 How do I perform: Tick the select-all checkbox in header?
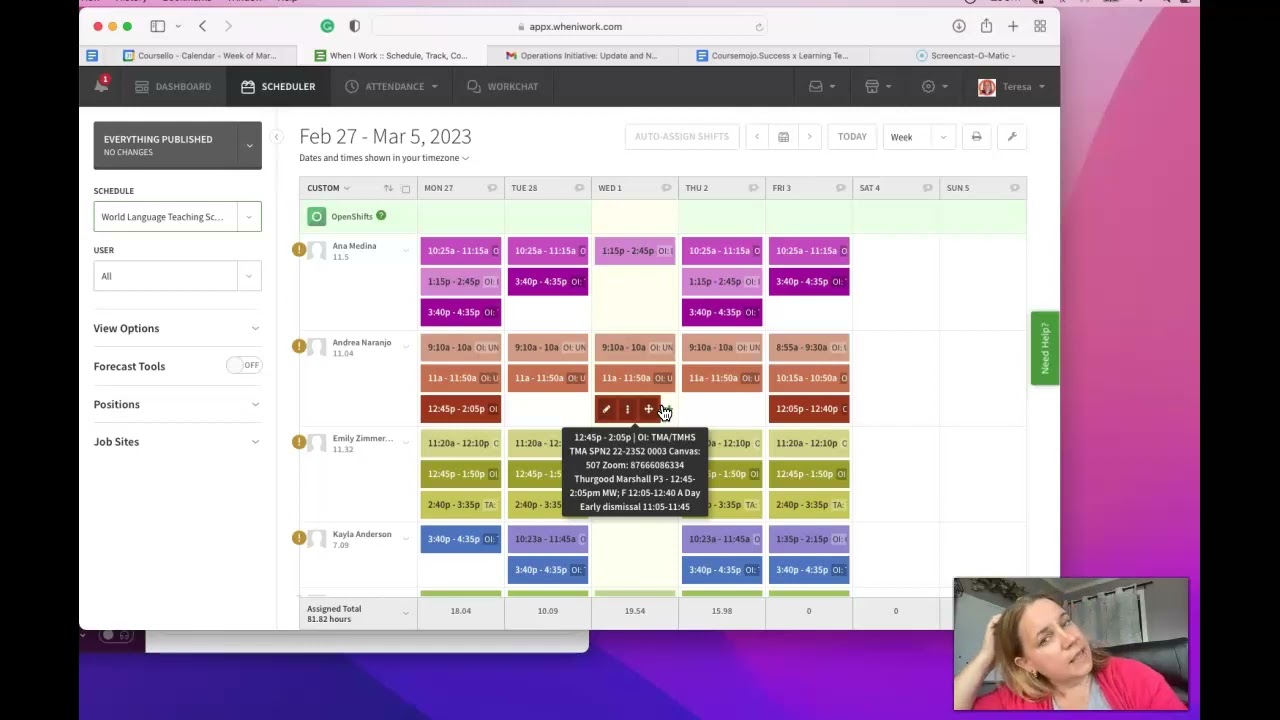[x=405, y=189]
